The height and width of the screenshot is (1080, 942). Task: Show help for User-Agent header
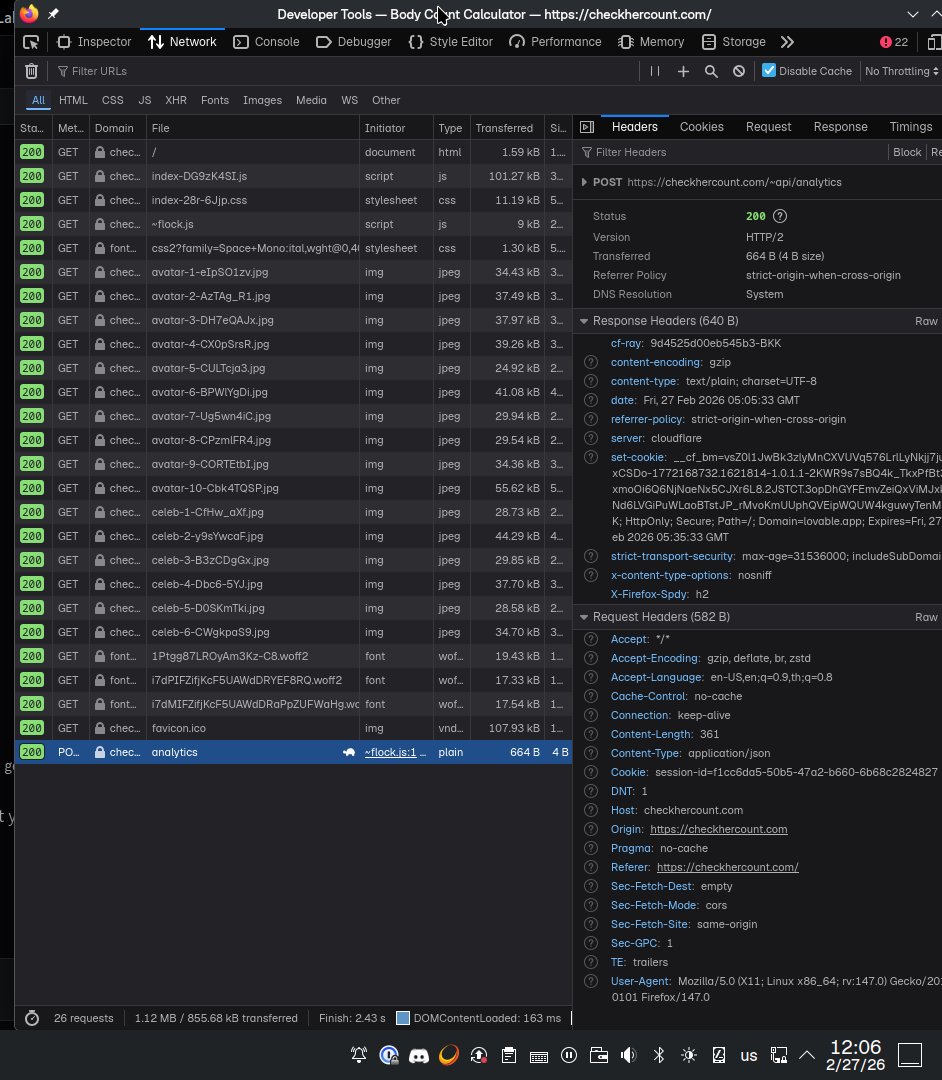[x=591, y=981]
